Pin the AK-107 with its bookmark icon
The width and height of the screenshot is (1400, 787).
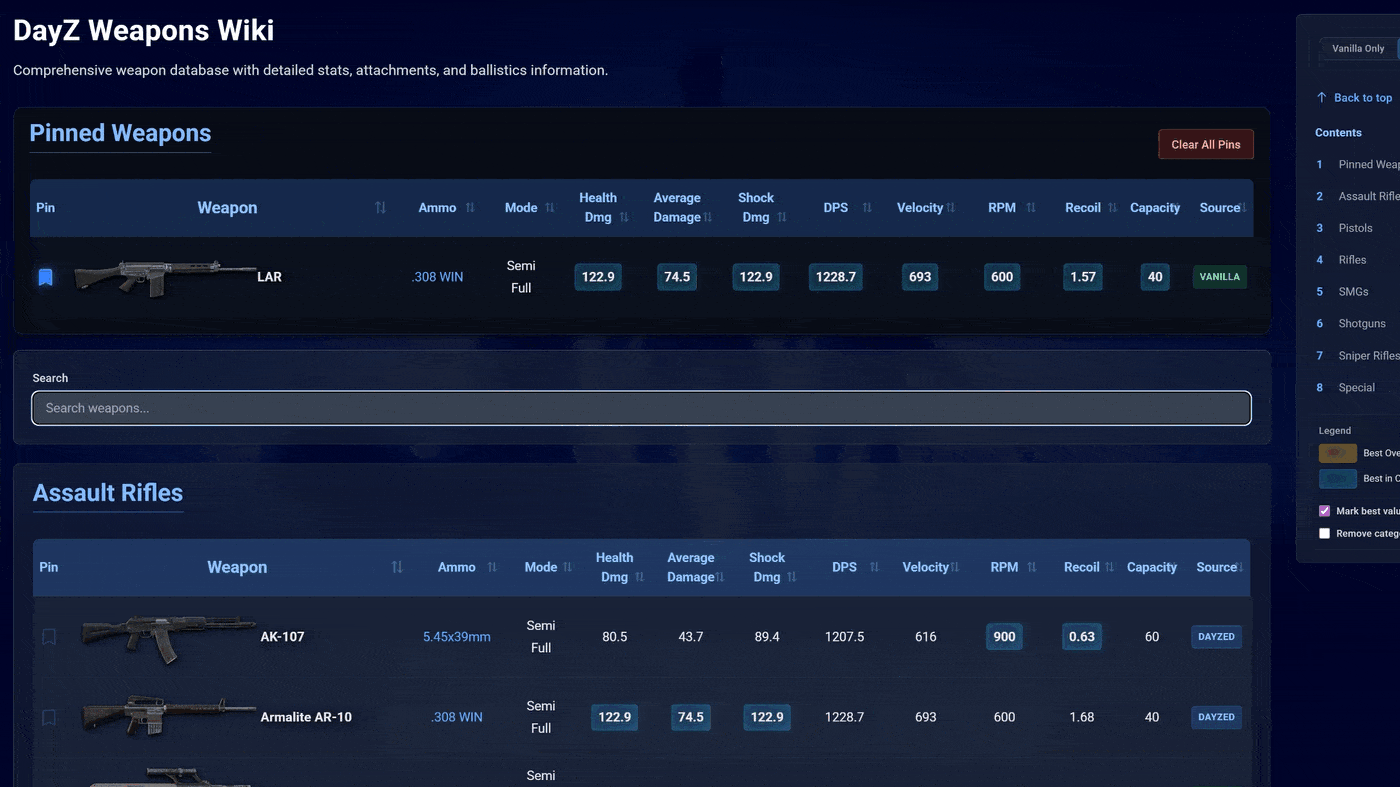tap(49, 637)
